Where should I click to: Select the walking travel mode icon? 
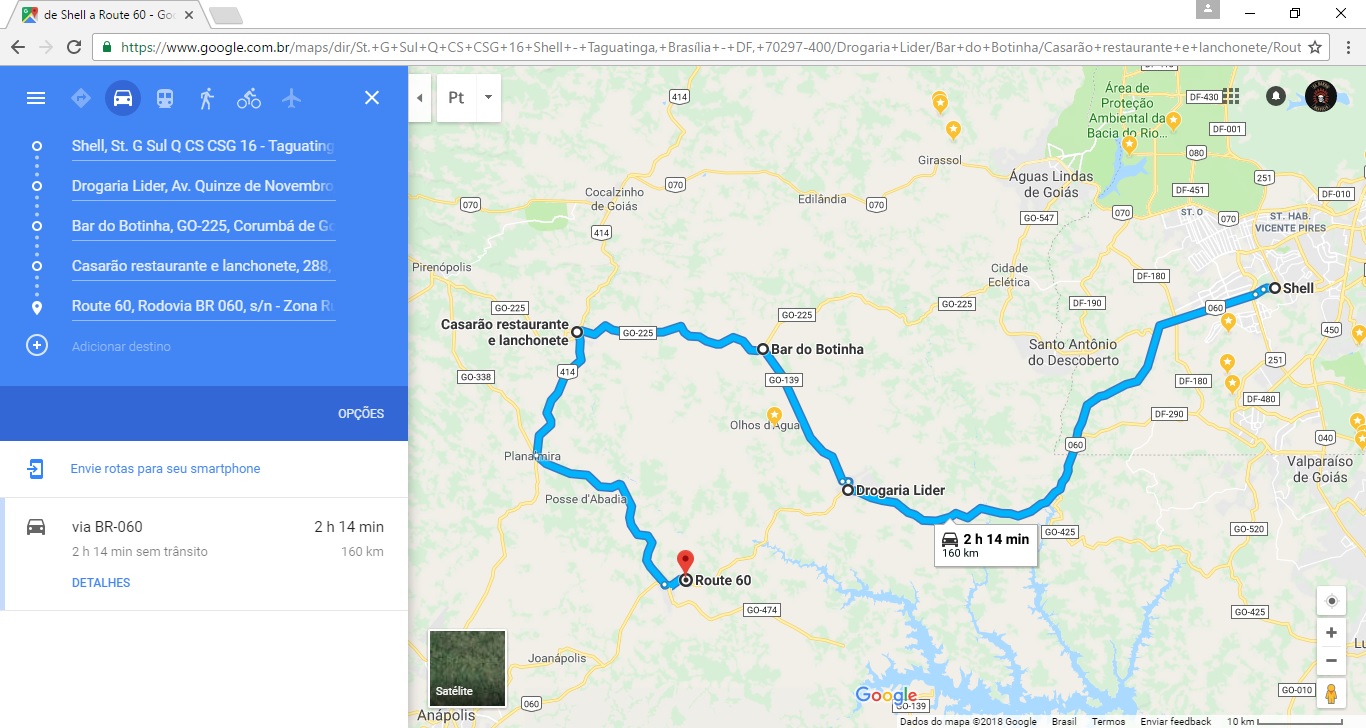click(x=207, y=98)
